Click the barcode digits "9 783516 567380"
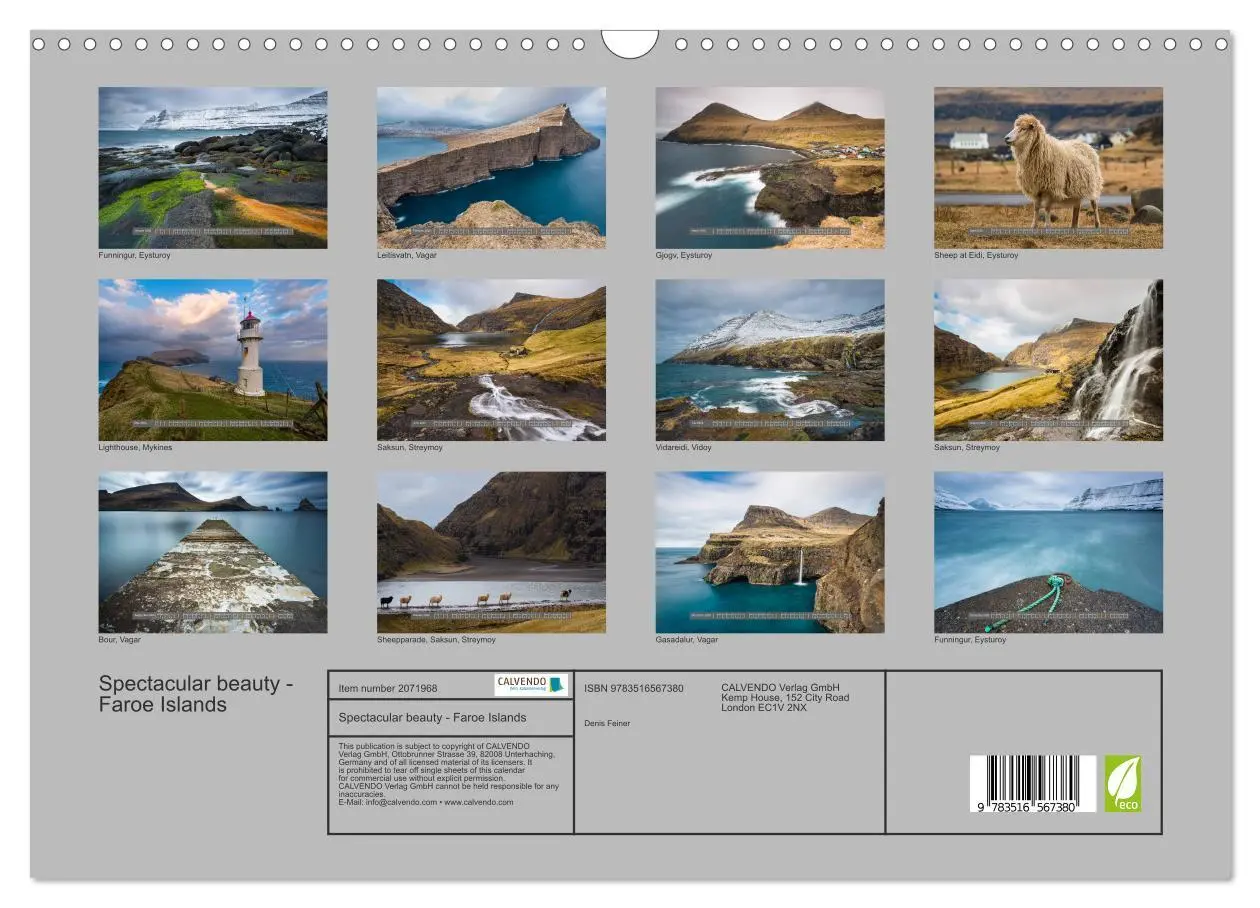The image size is (1260, 908). point(1029,807)
